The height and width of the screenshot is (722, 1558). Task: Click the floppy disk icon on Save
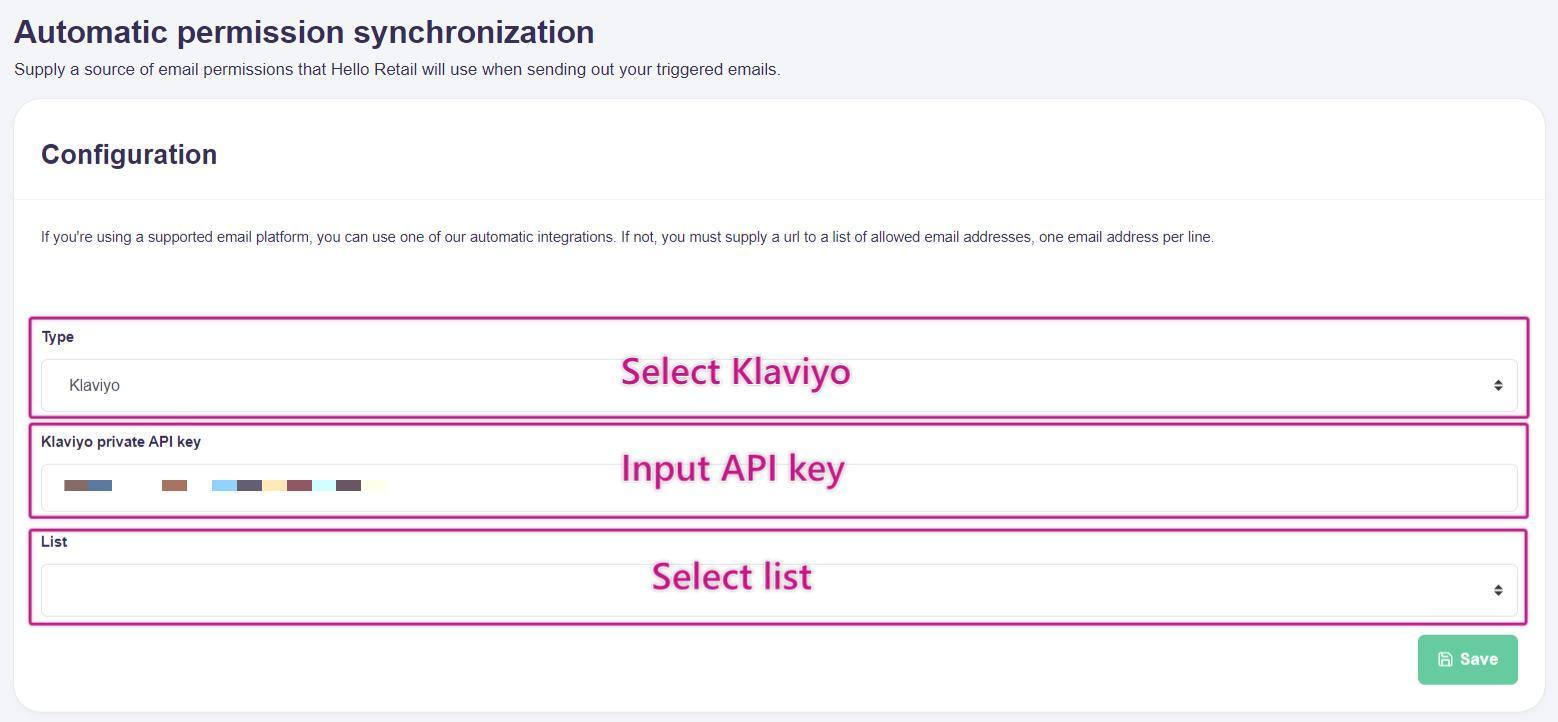click(1445, 659)
